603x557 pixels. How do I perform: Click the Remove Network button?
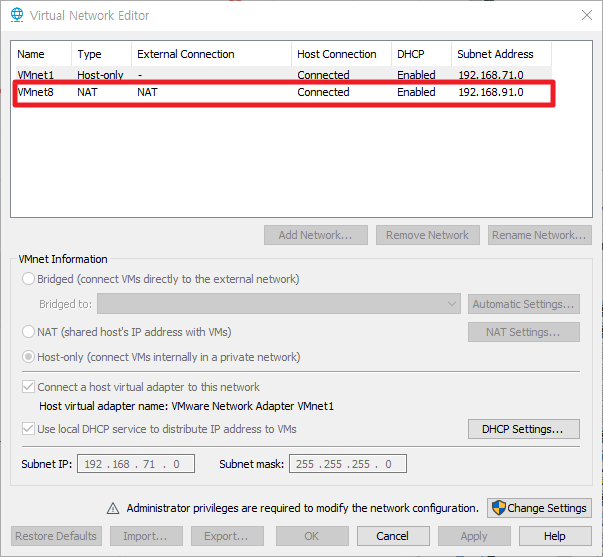tap(428, 235)
